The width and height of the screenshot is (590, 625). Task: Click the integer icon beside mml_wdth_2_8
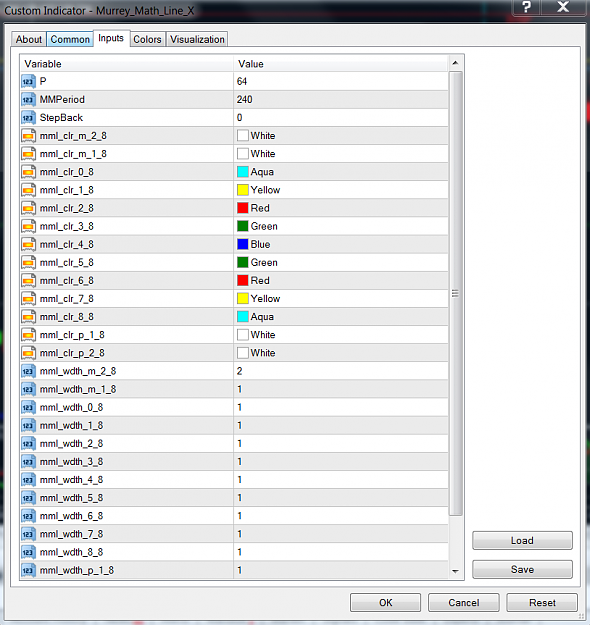(x=28, y=444)
